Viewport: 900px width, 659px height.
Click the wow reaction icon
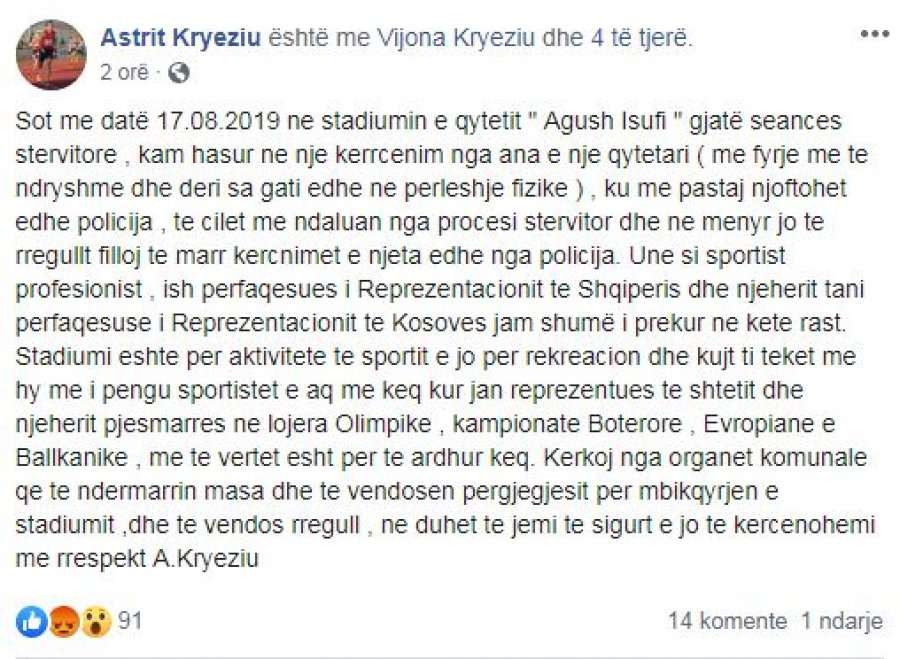pyautogui.click(x=95, y=622)
